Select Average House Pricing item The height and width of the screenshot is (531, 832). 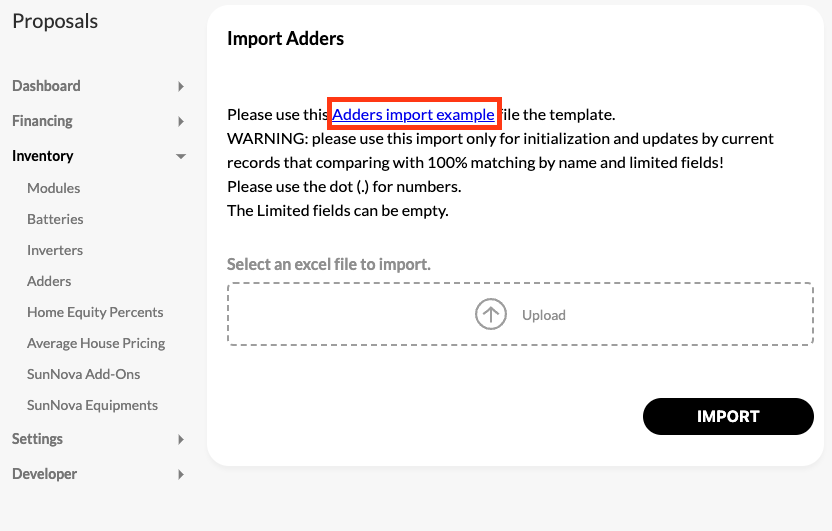point(96,343)
